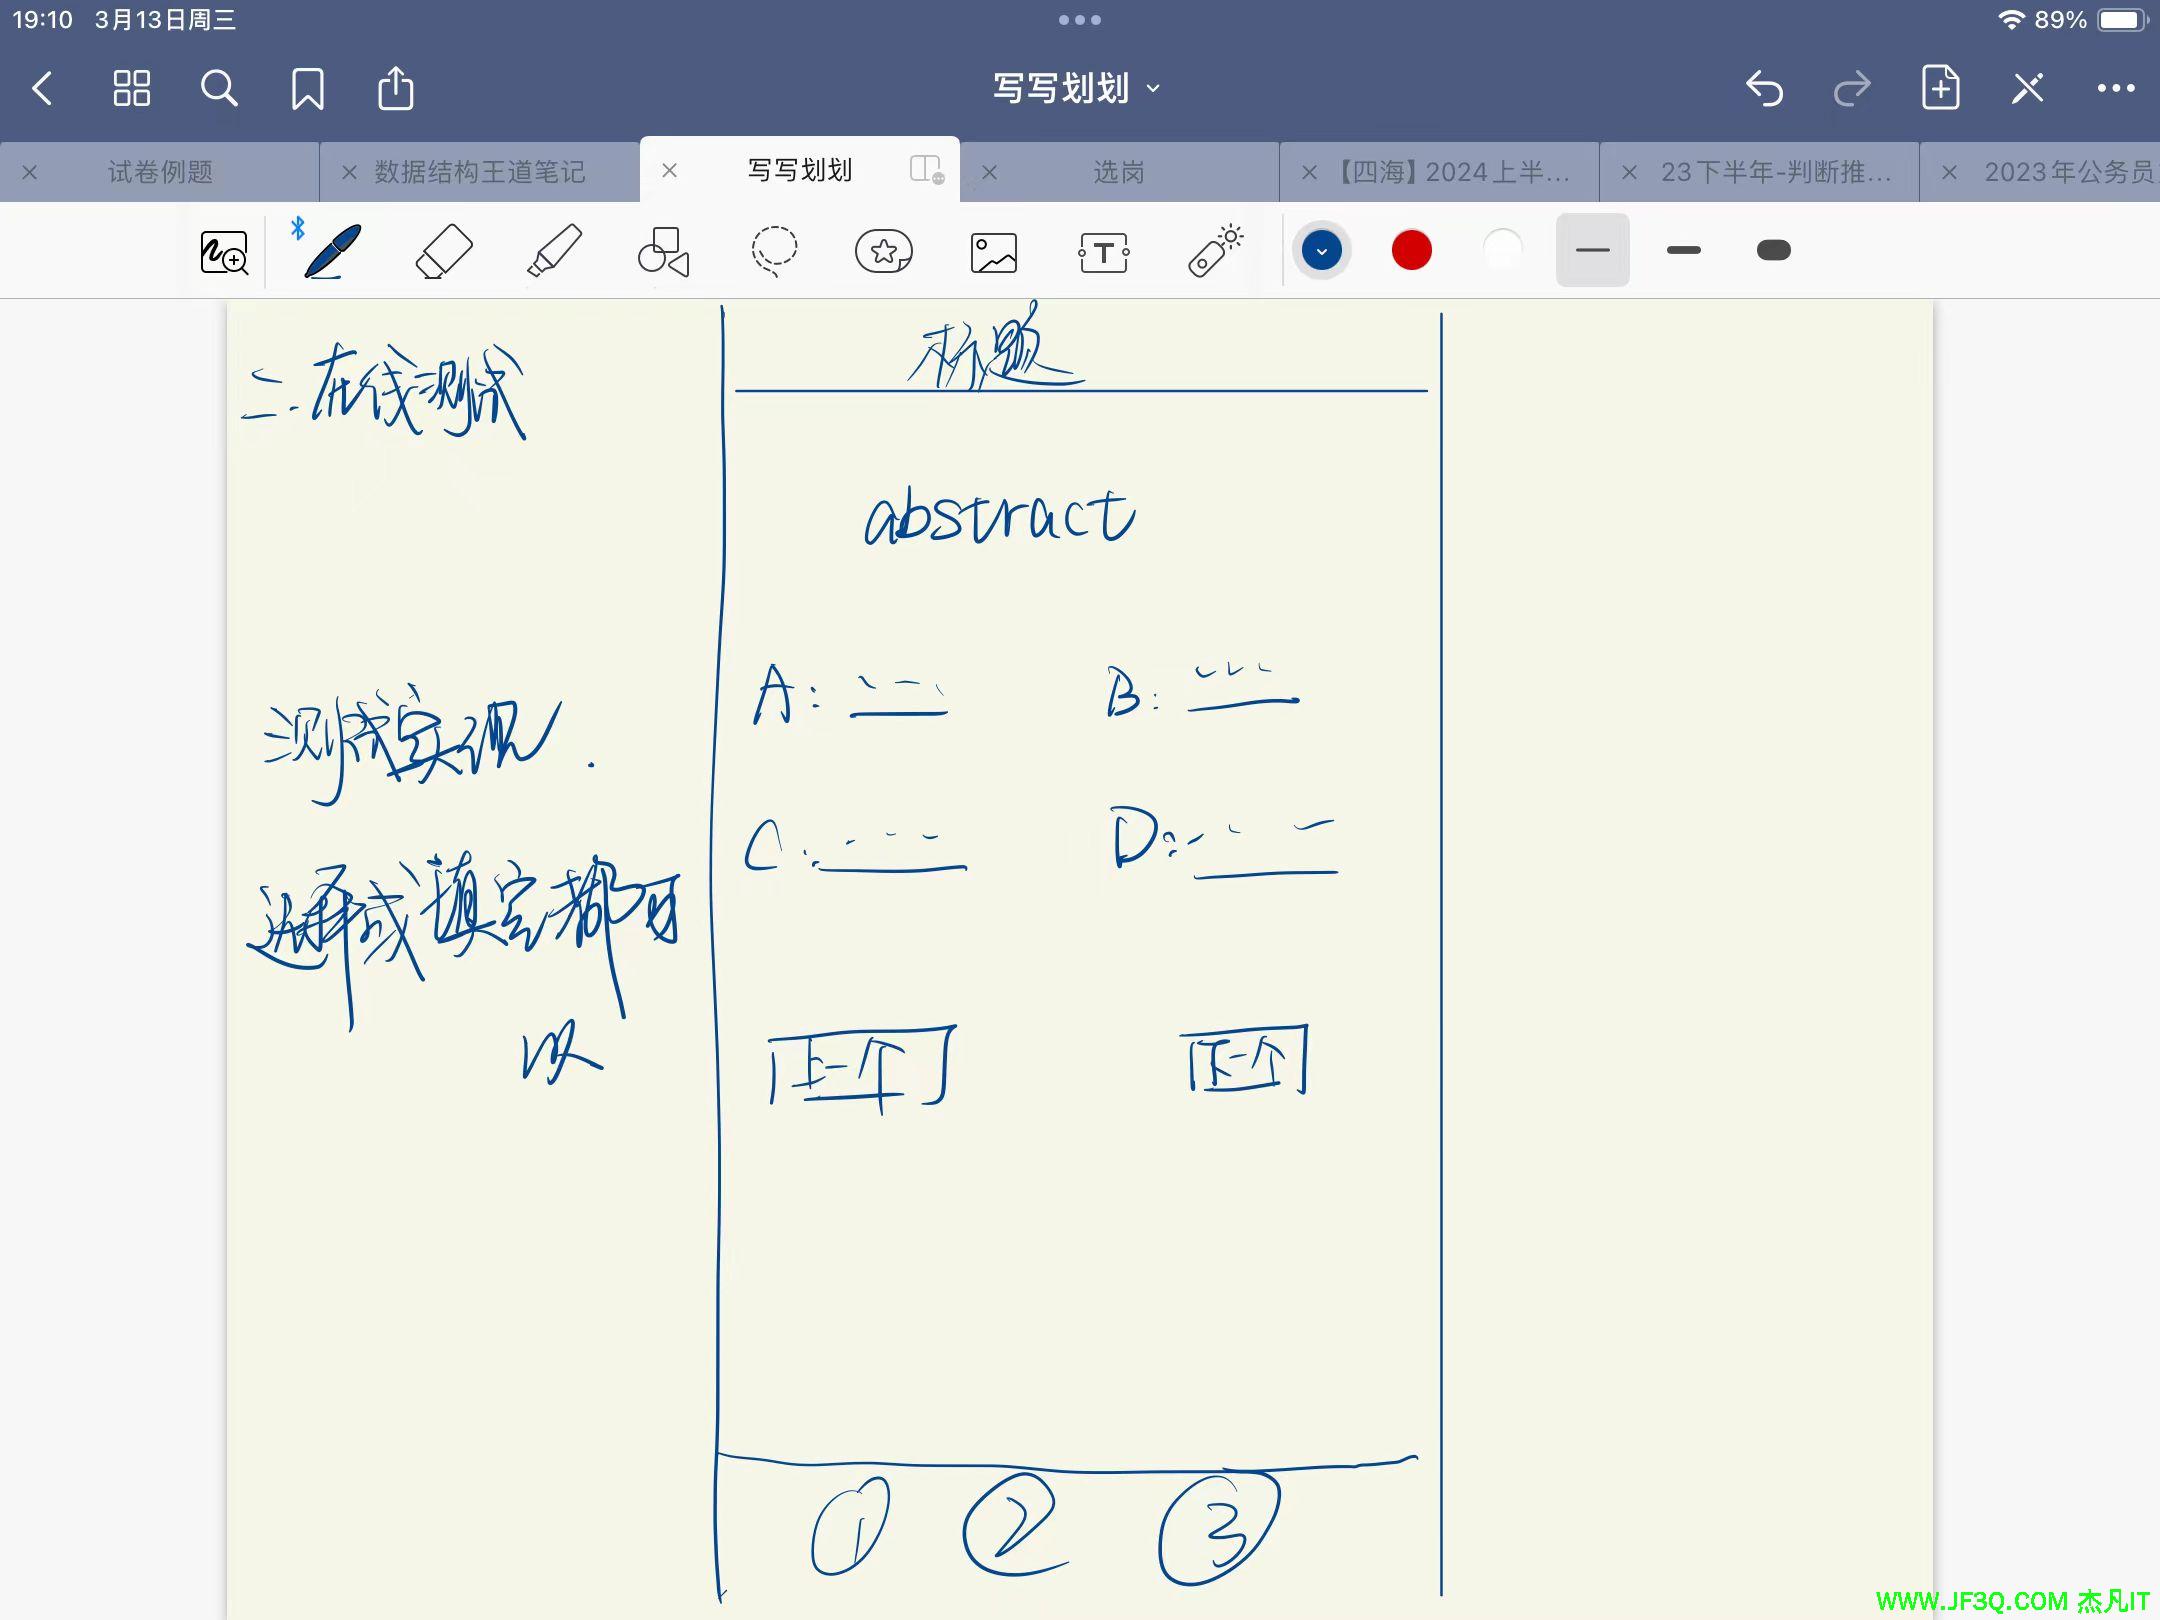Expand the 写写划划 document title dropdown
The image size is (2160, 1620).
(x=1076, y=88)
